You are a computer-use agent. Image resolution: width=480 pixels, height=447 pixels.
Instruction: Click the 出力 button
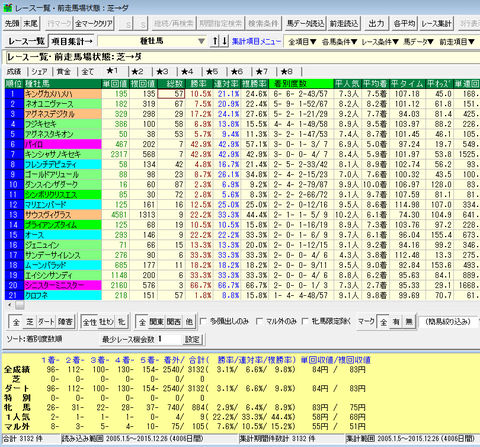click(376, 24)
